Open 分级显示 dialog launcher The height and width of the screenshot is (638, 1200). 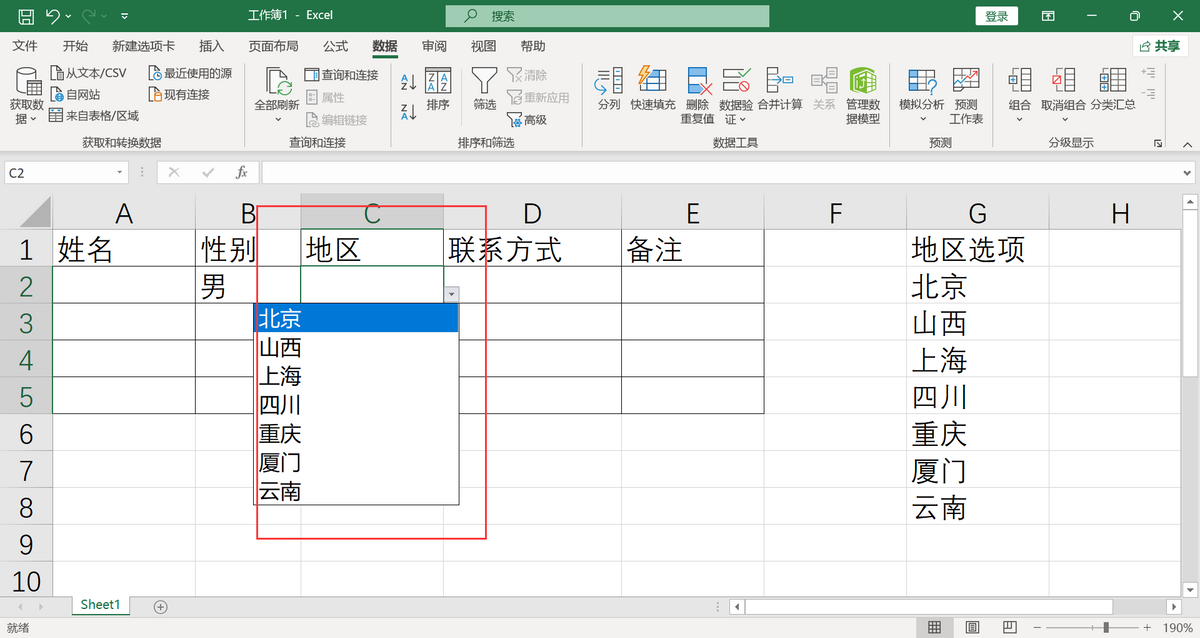tap(1158, 143)
